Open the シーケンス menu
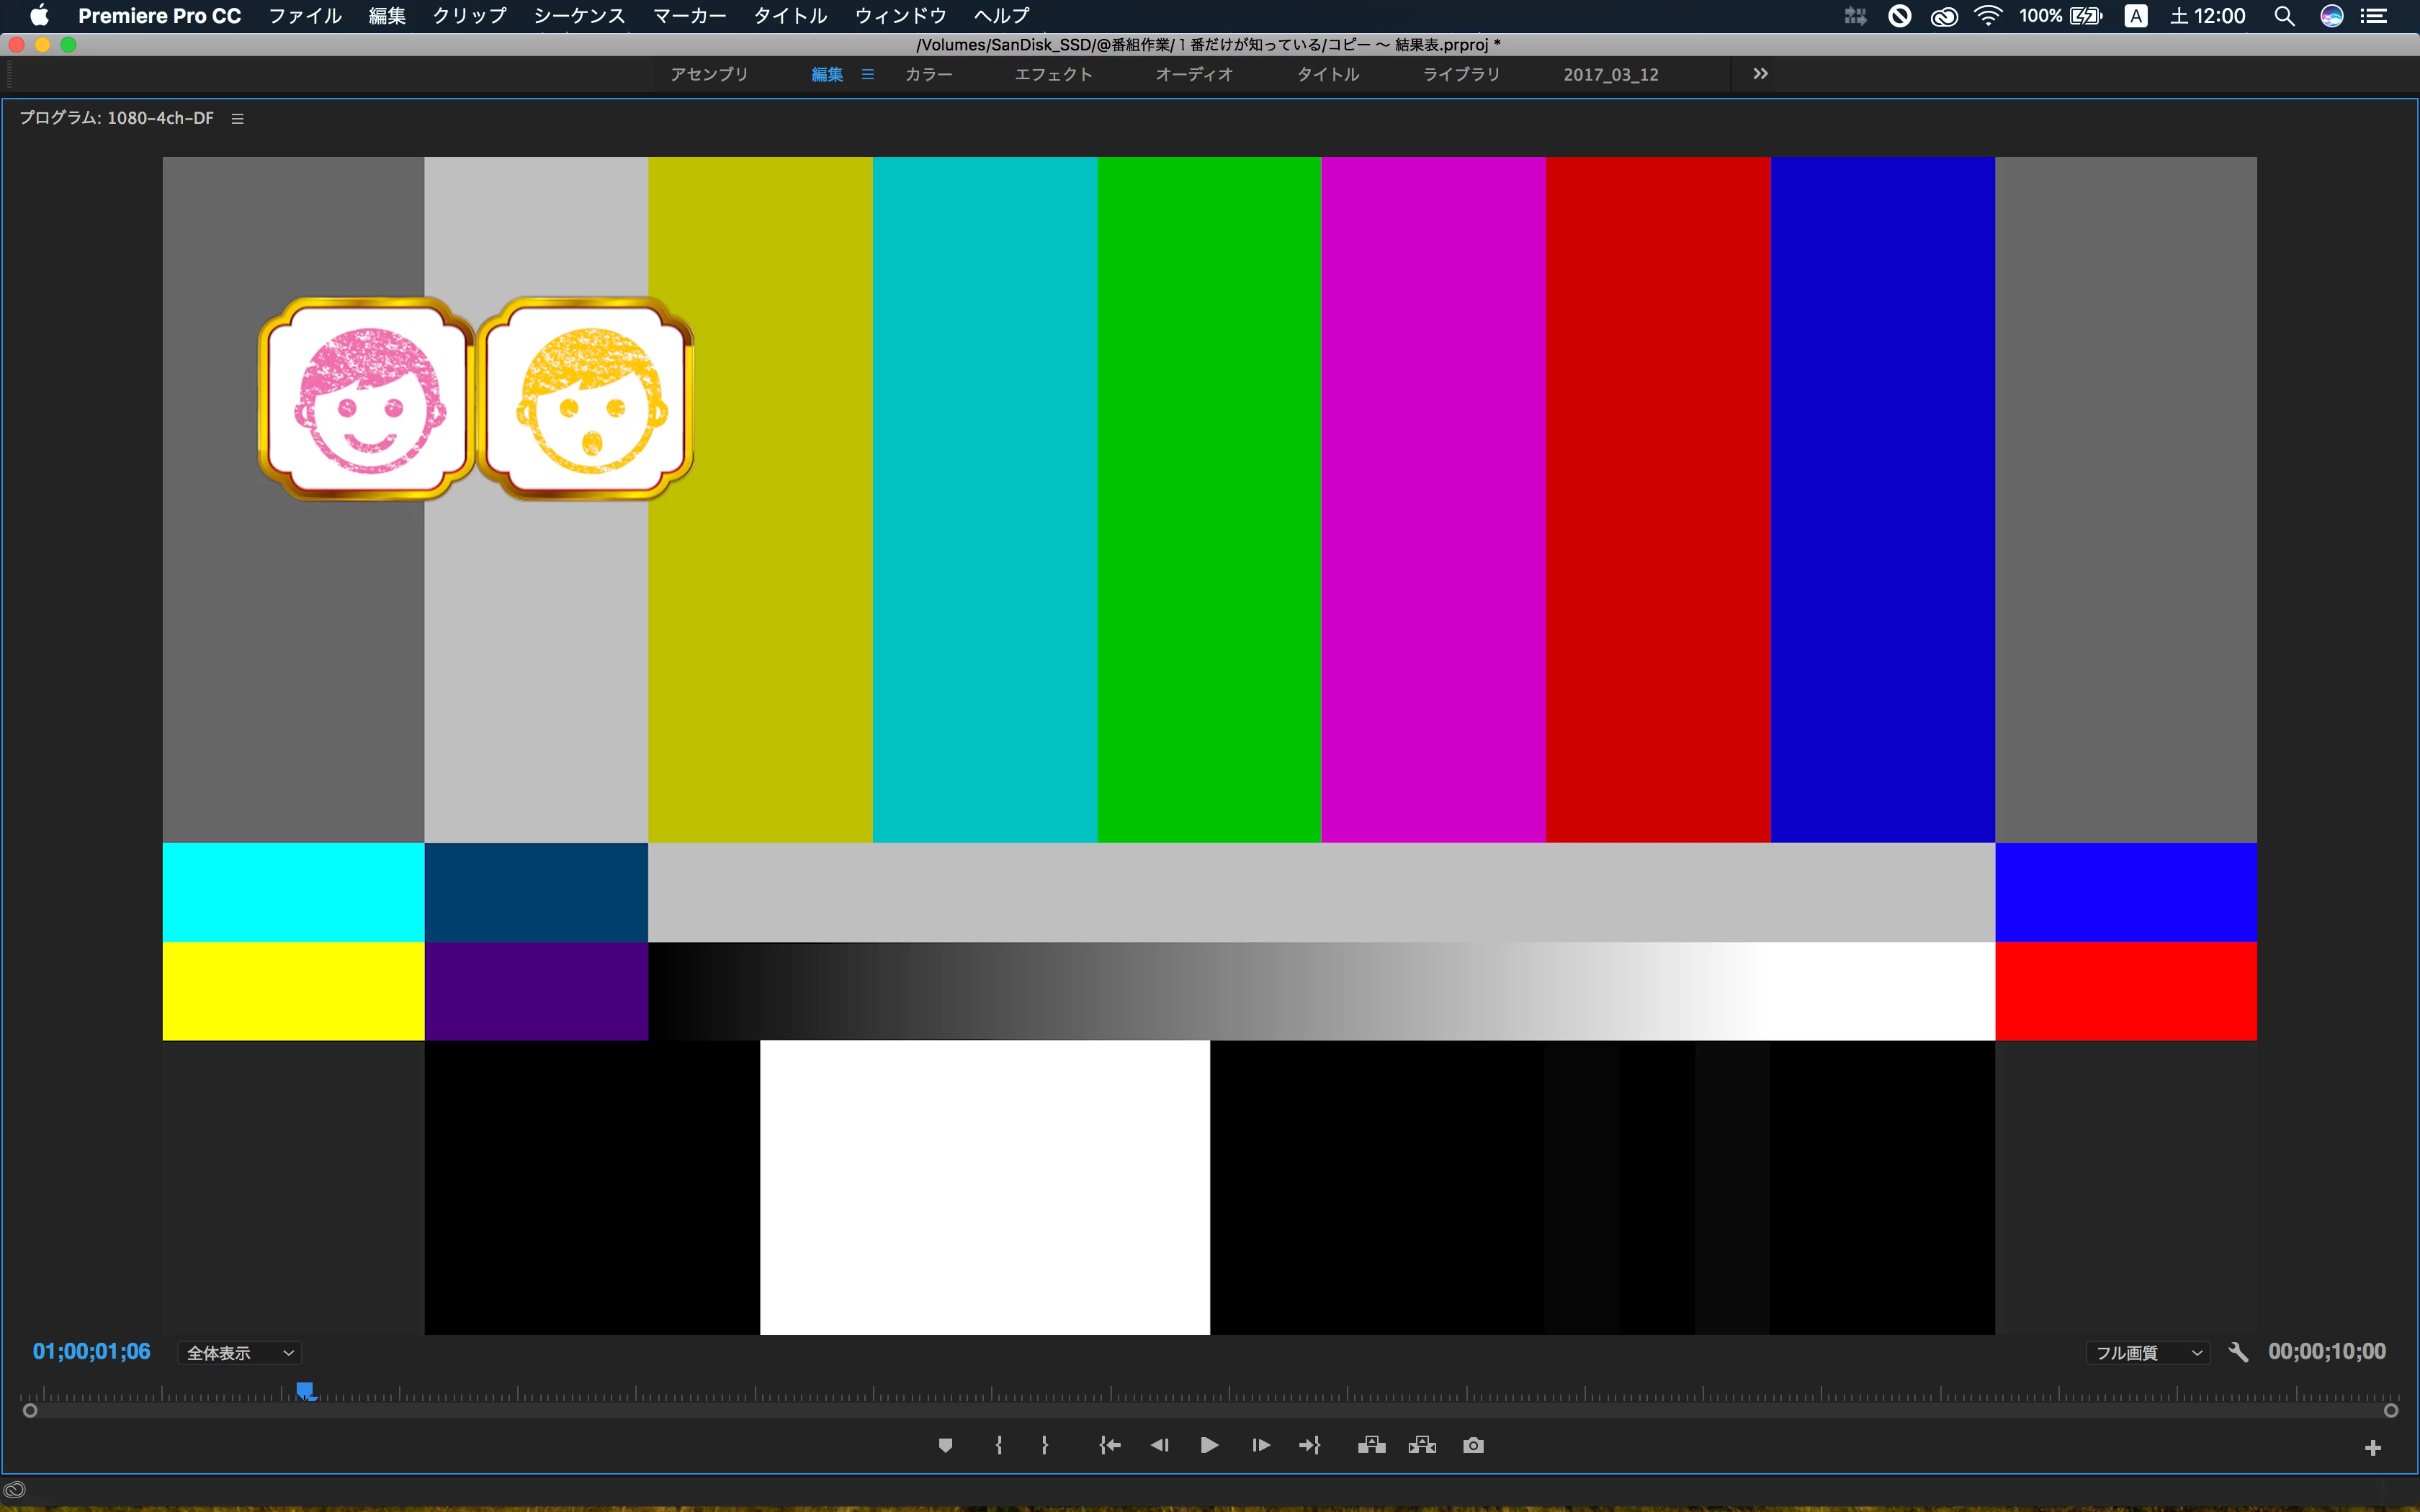Viewport: 2420px width, 1512px height. click(x=579, y=16)
